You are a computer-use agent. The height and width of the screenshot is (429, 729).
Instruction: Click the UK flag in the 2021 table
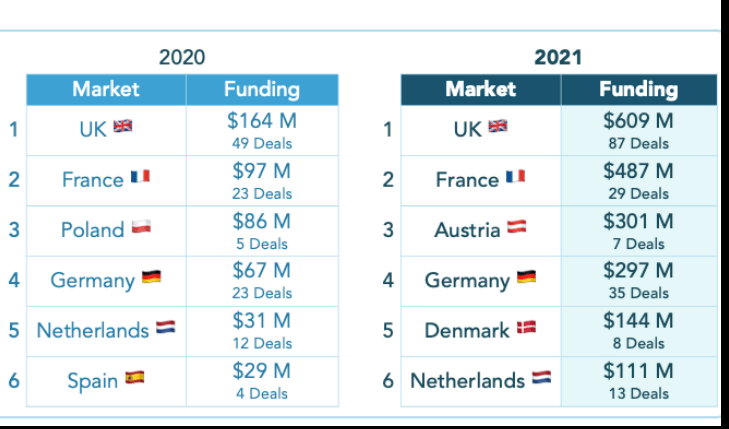click(x=497, y=127)
